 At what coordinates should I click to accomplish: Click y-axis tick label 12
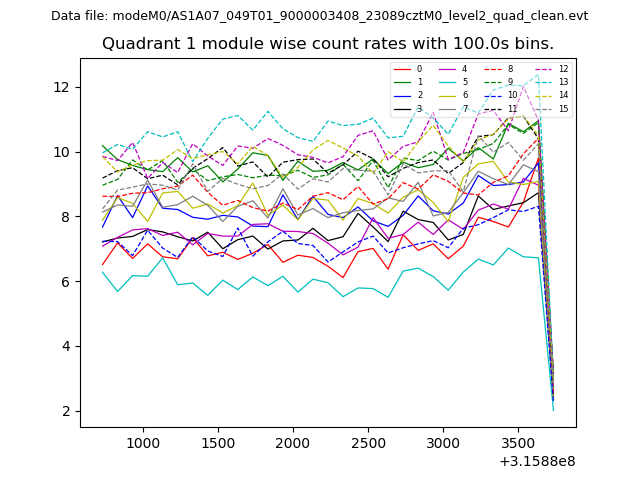pyautogui.click(x=62, y=87)
